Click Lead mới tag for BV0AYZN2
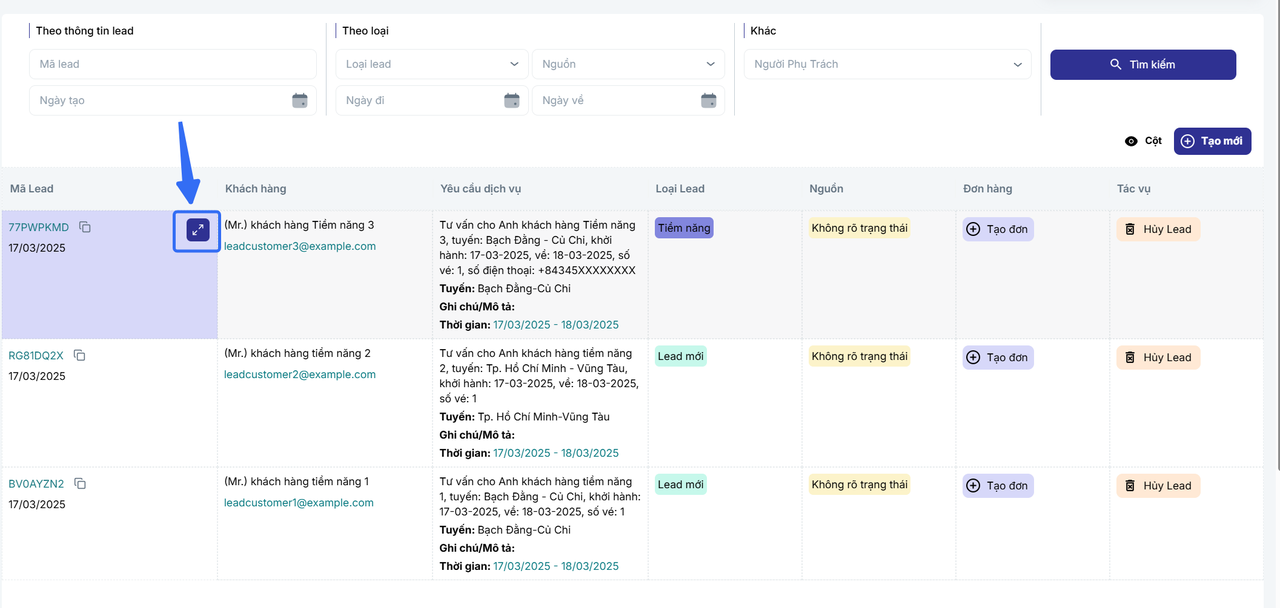This screenshot has height=608, width=1280. pos(681,484)
